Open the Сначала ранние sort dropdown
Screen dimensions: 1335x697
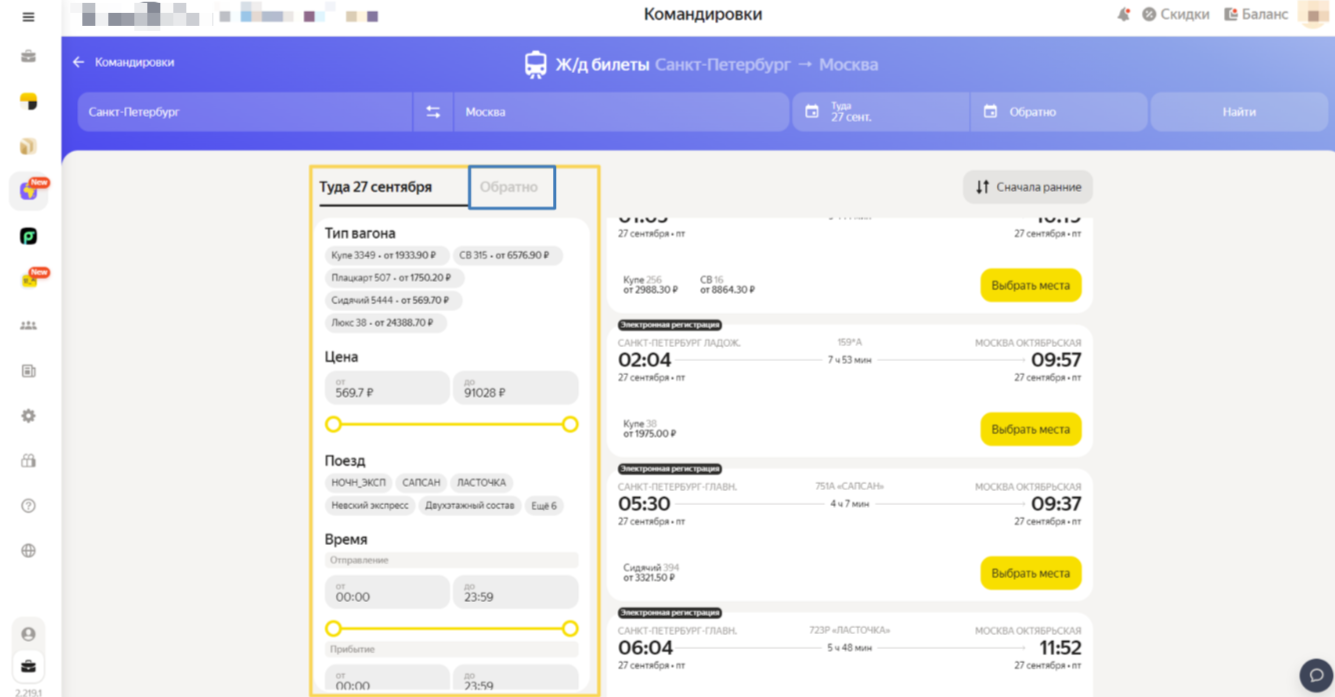tap(1028, 187)
